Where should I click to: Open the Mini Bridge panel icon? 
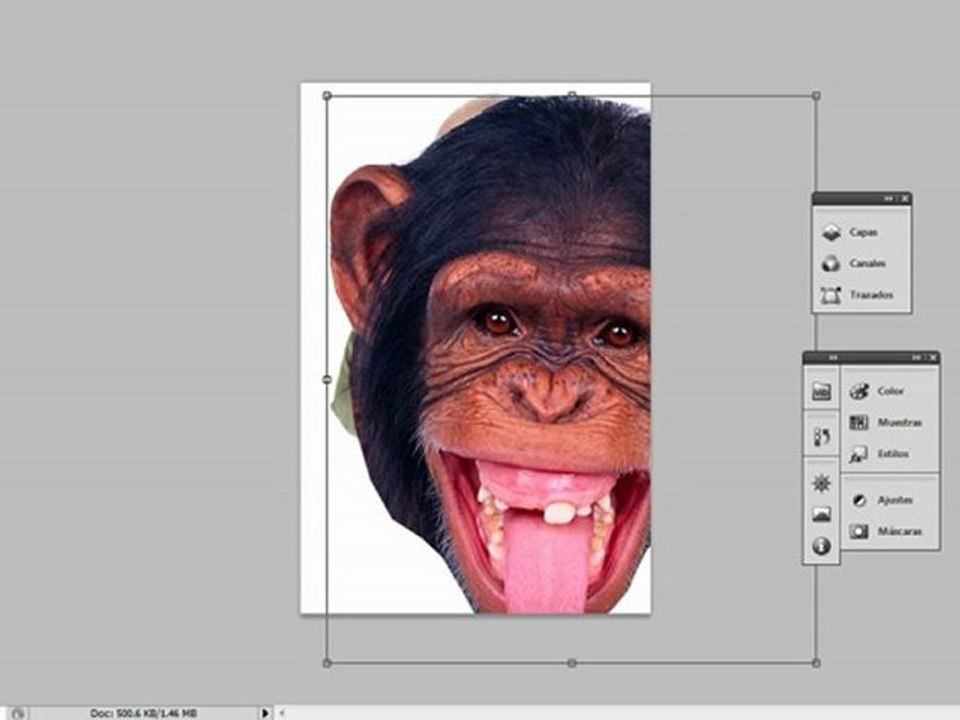click(821, 391)
